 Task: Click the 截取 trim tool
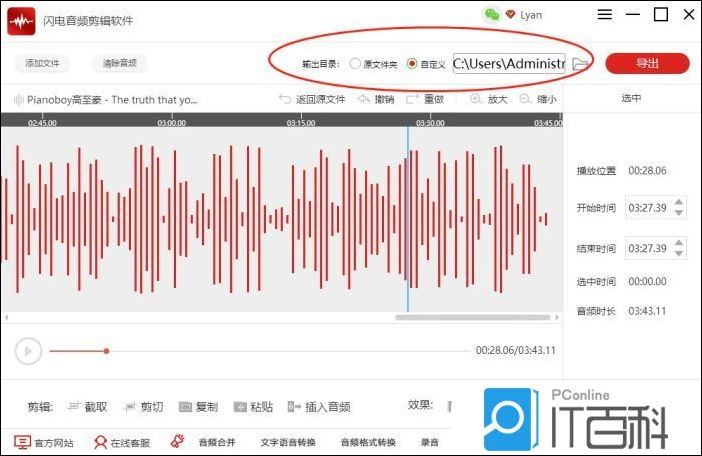coord(88,407)
